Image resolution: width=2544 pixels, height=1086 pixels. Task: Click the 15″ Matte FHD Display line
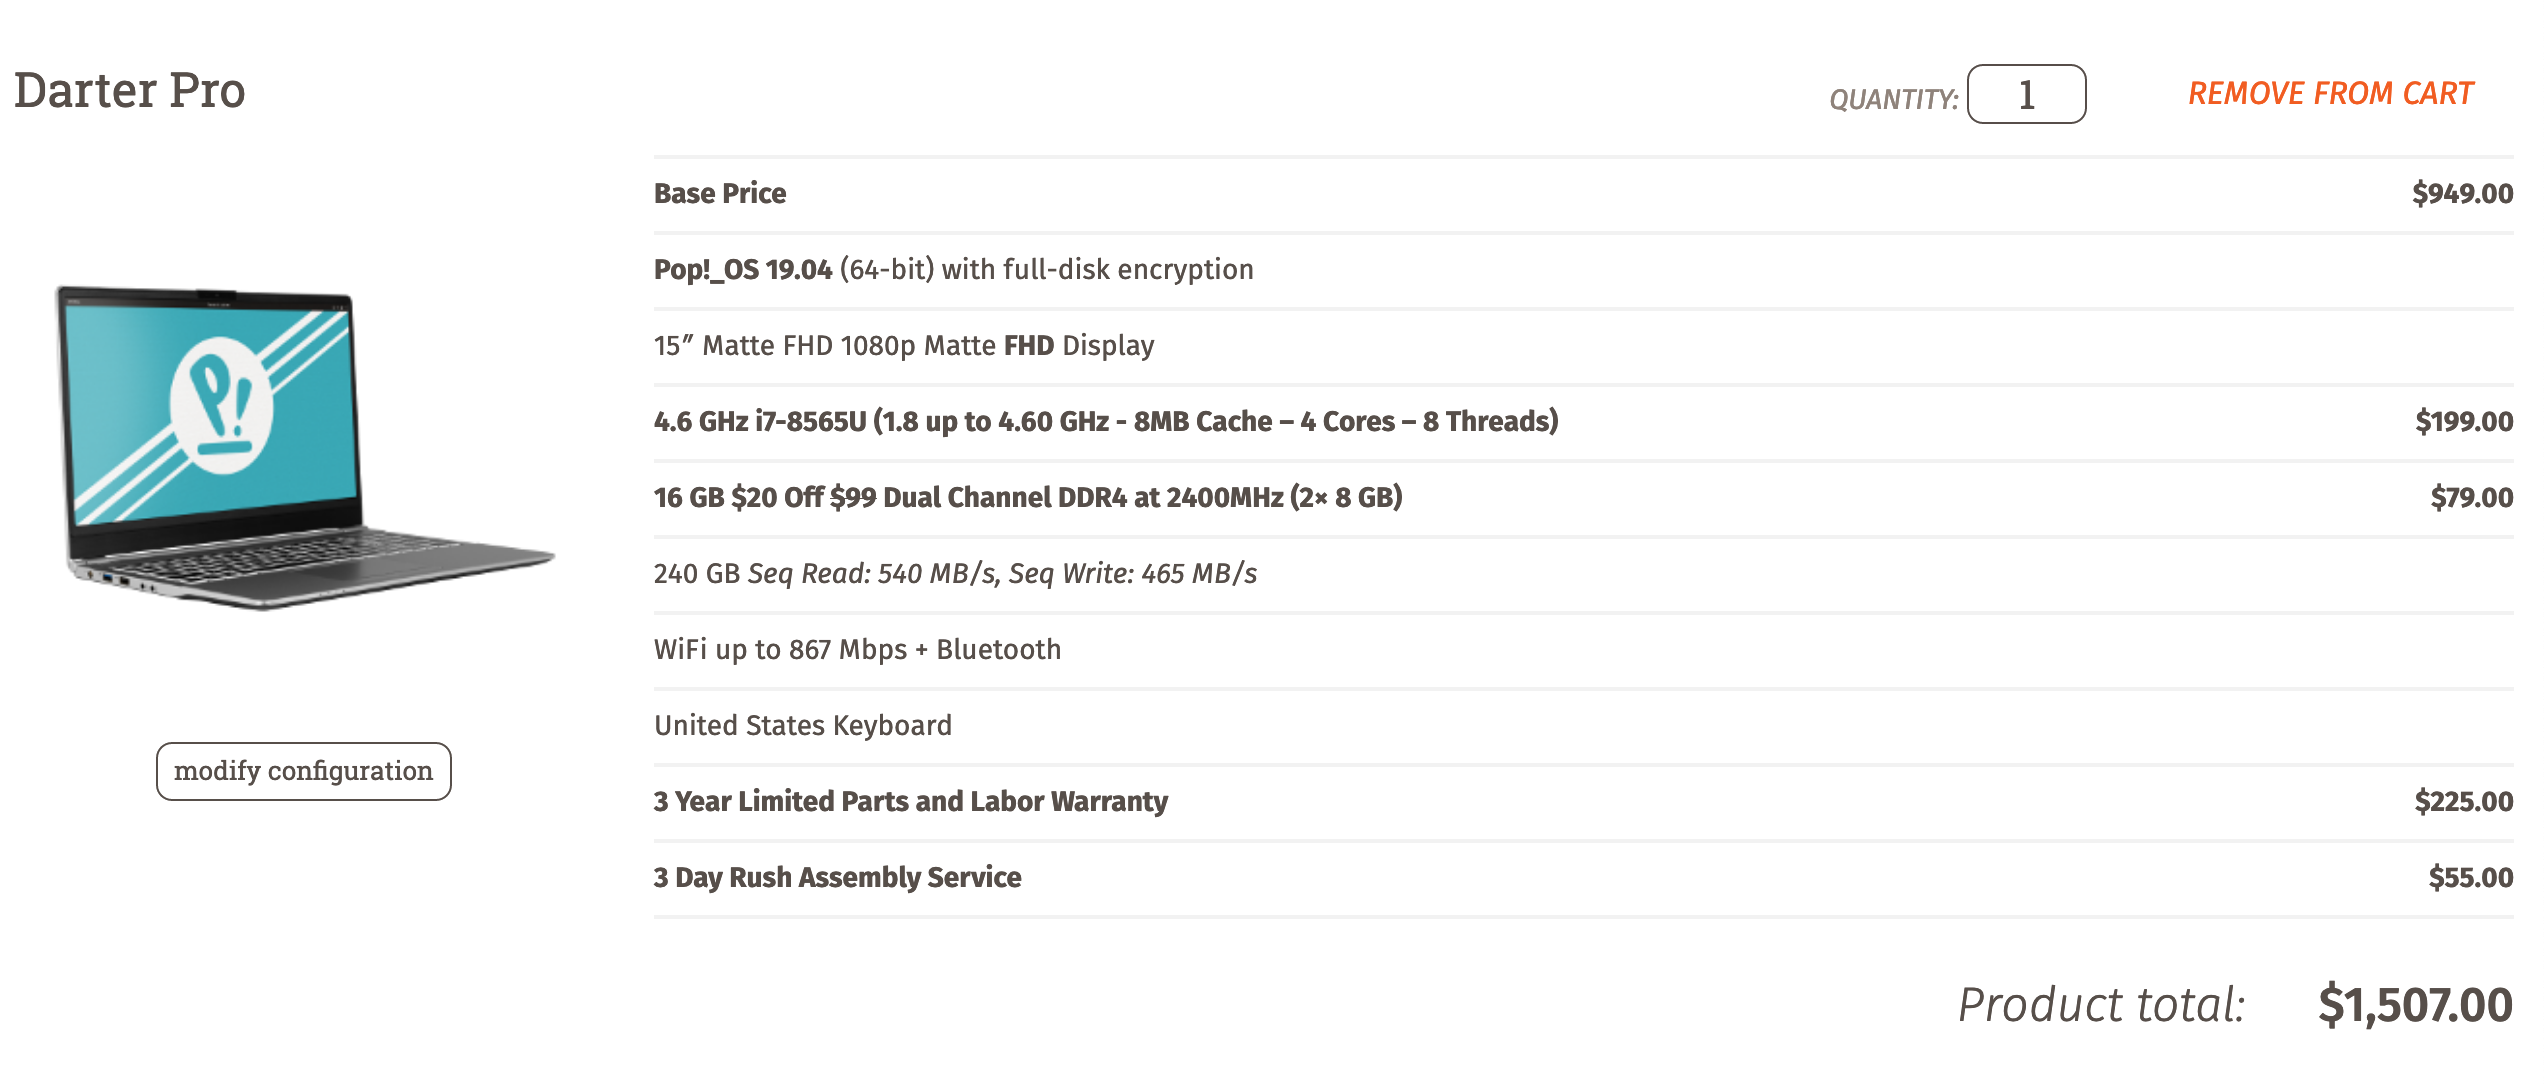pos(903,346)
